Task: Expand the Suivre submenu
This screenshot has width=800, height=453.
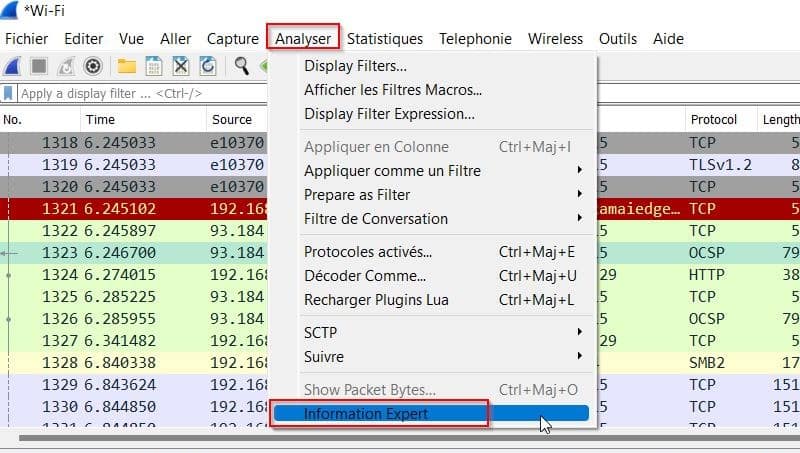Action: tap(434, 357)
